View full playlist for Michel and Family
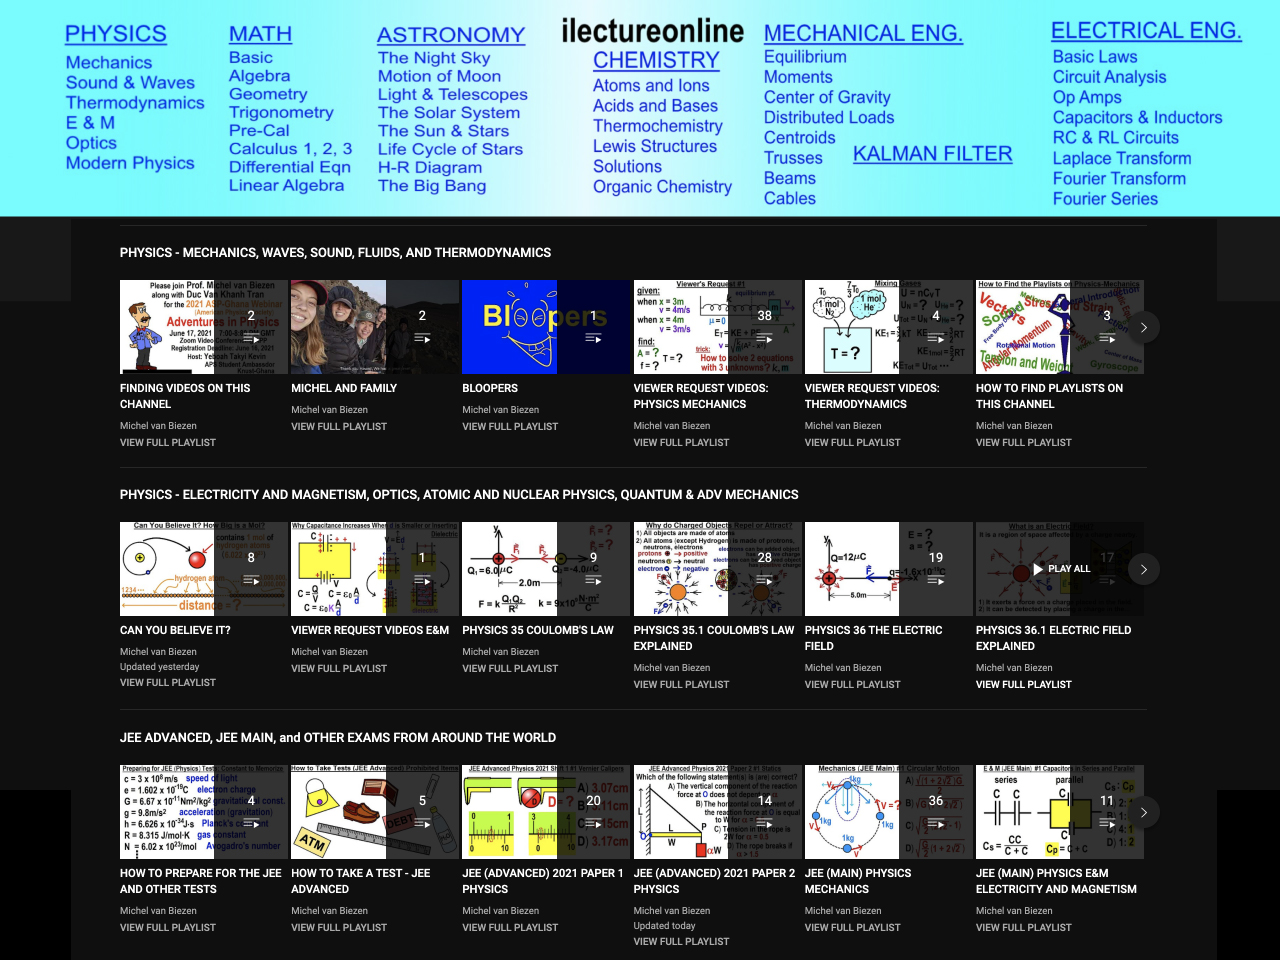The image size is (1280, 960). point(339,426)
